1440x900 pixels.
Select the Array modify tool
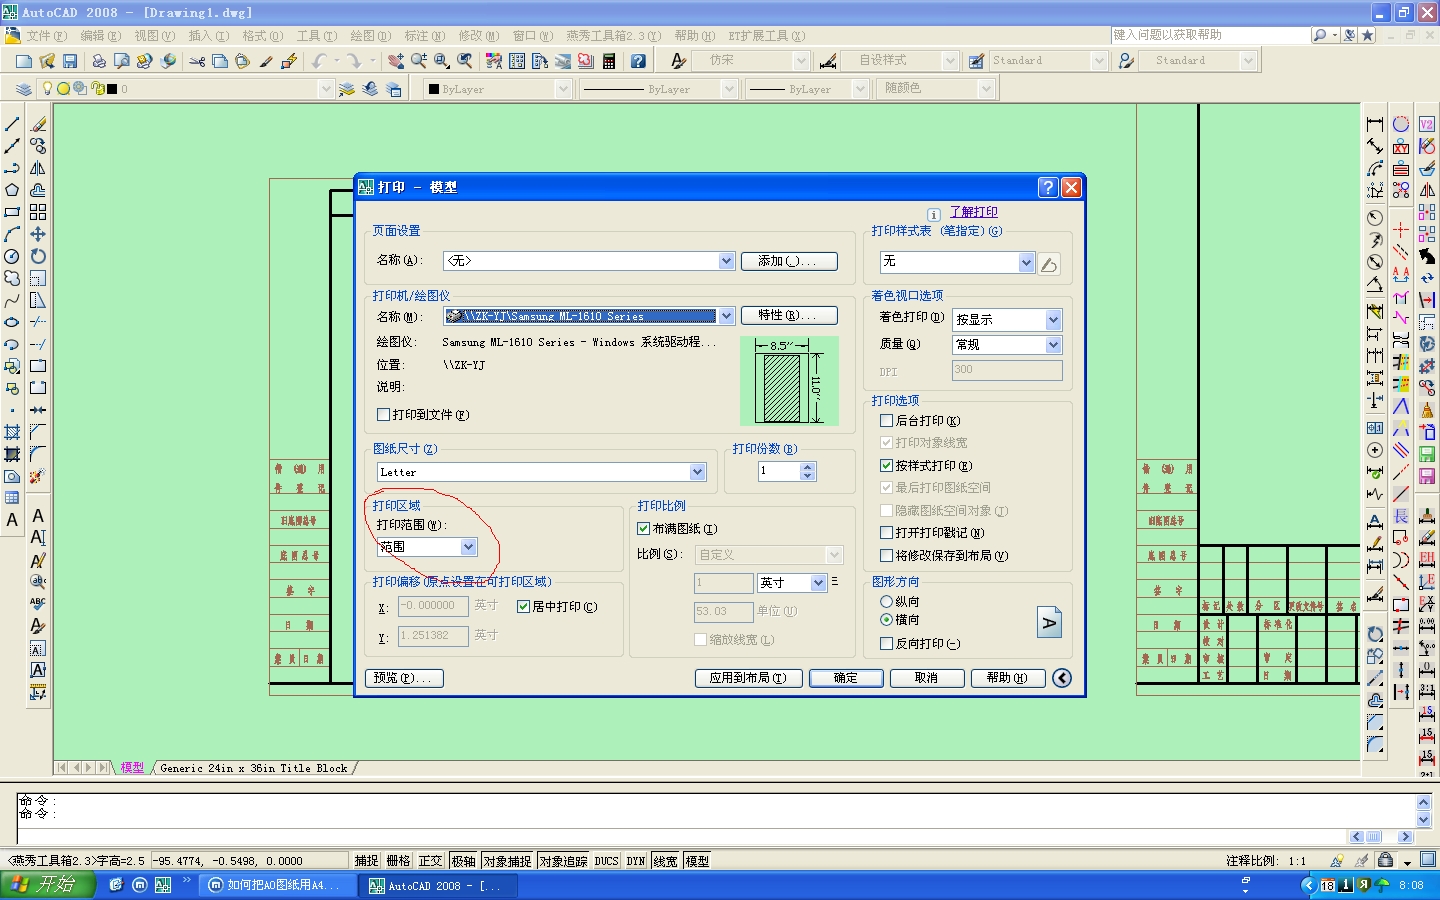[38, 212]
